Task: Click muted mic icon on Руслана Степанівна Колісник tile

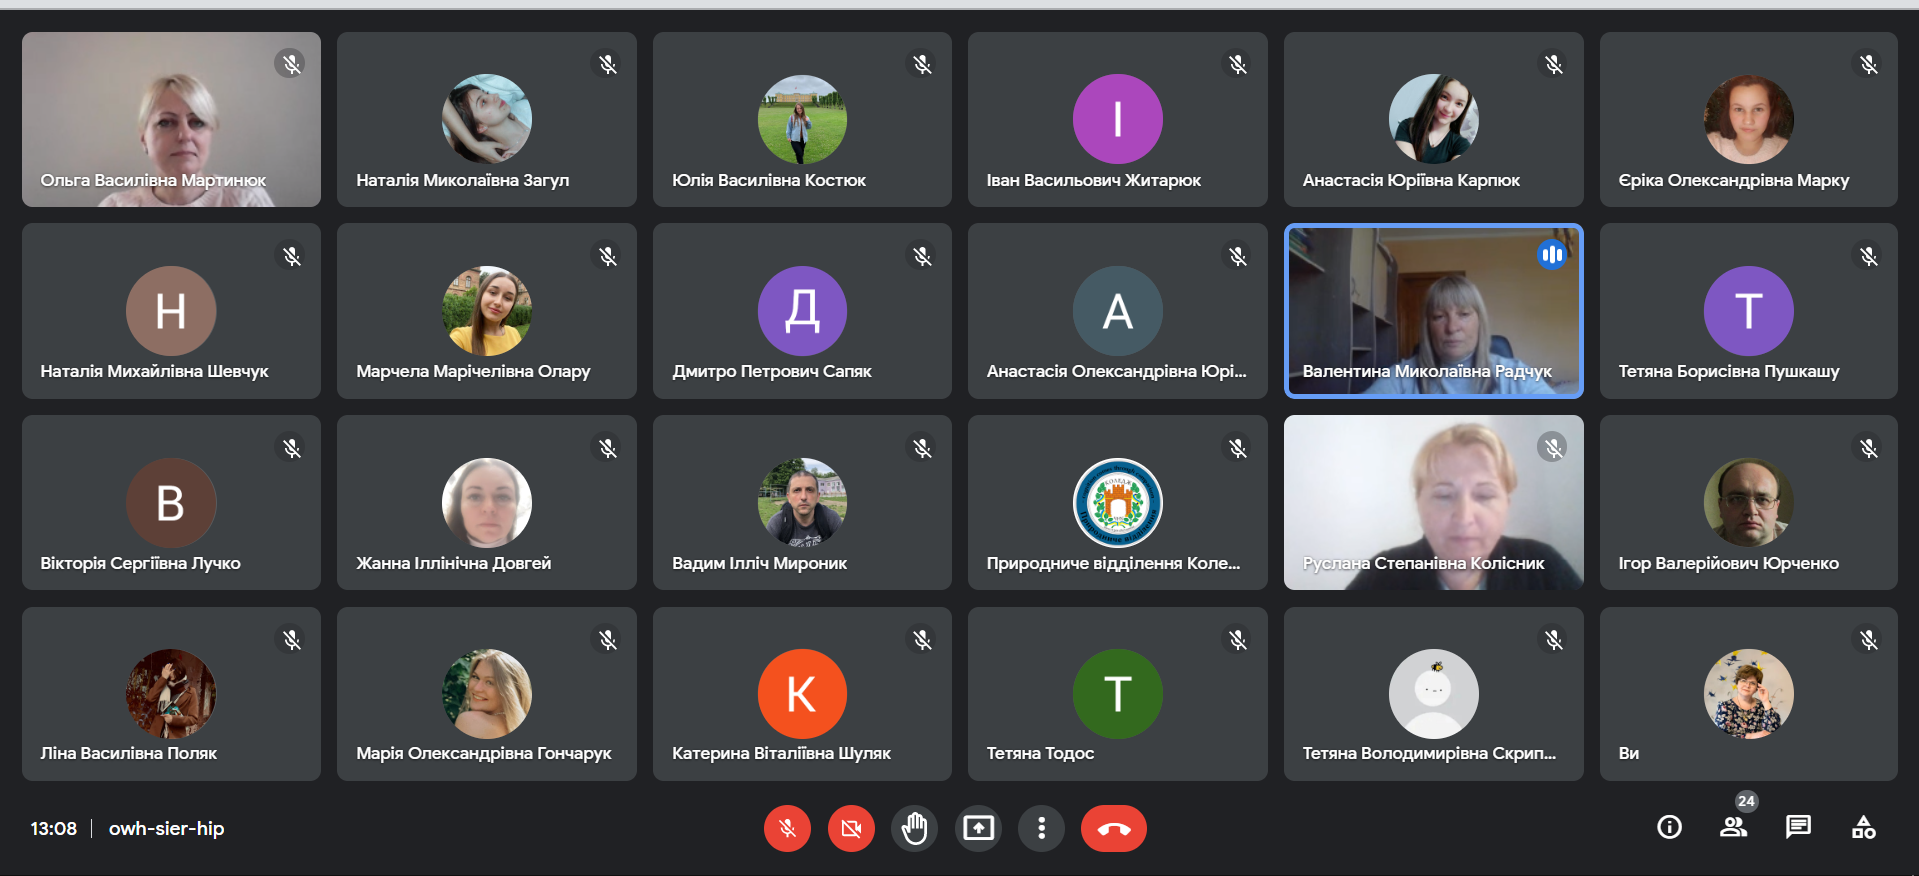Action: click(x=1553, y=448)
